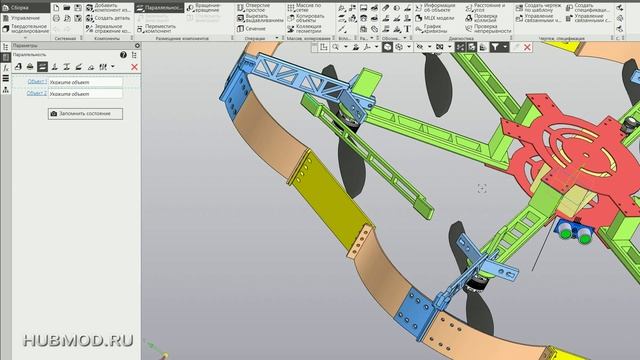The image size is (640, 360).
Task: Open the Сборка workspace selector
Action: (24, 7)
